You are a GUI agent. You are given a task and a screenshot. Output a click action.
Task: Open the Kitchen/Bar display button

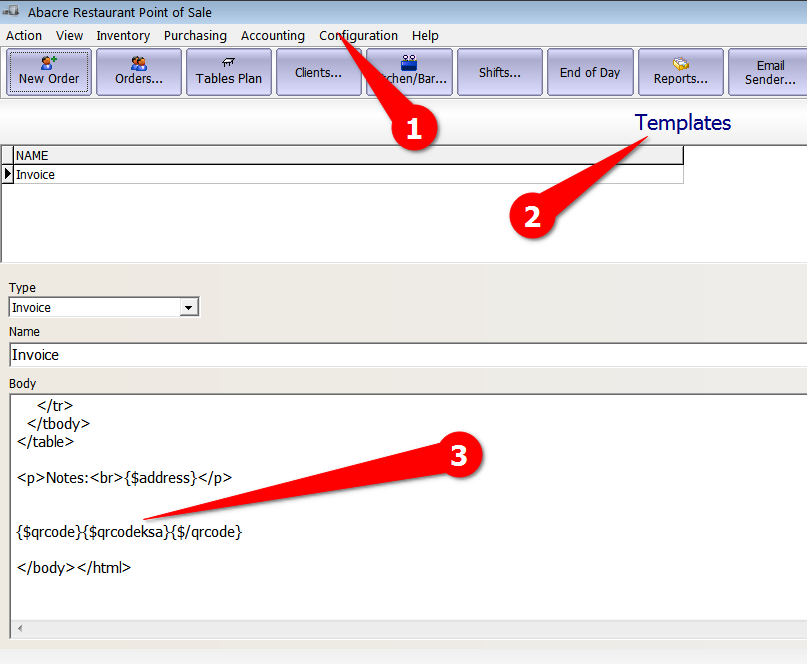point(409,72)
